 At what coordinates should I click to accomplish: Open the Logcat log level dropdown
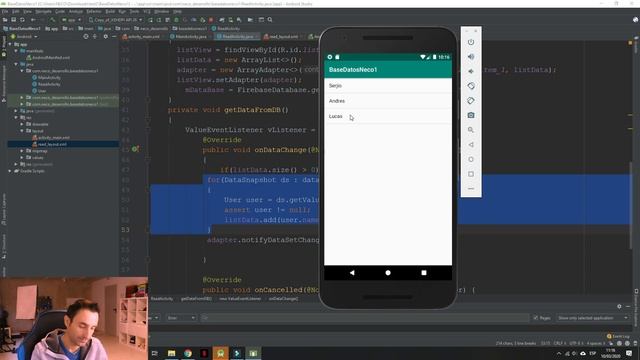point(181,318)
